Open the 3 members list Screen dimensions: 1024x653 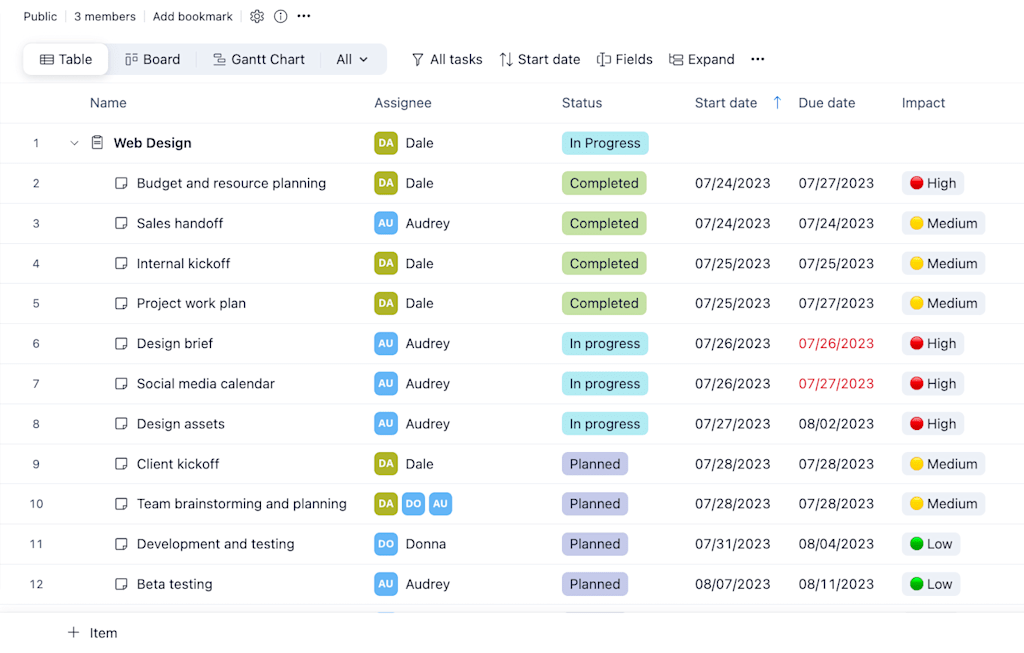[x=104, y=16]
